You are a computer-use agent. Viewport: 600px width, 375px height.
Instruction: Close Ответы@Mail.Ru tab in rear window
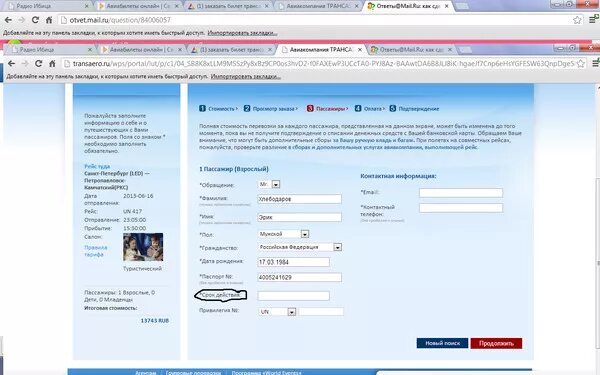click(446, 6)
